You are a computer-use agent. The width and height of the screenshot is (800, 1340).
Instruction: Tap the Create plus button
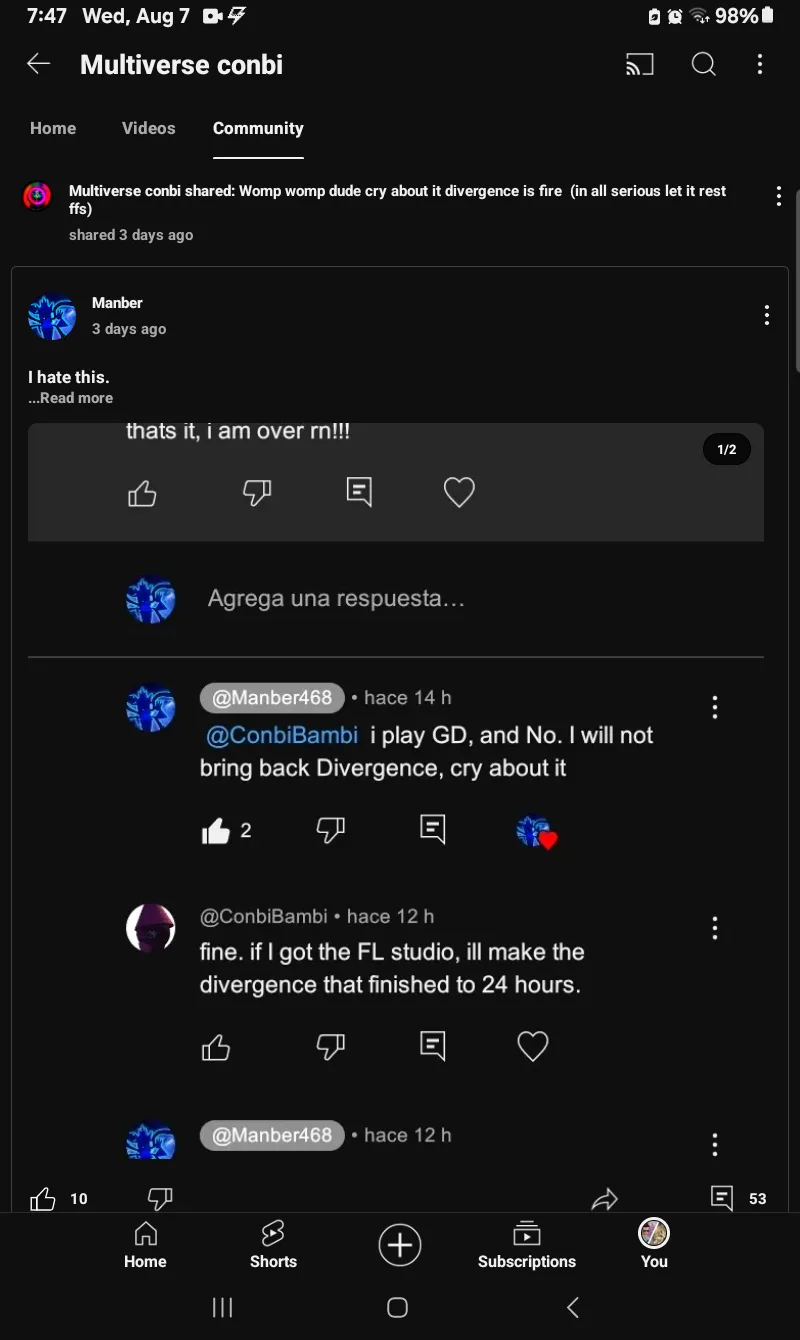coord(400,1245)
